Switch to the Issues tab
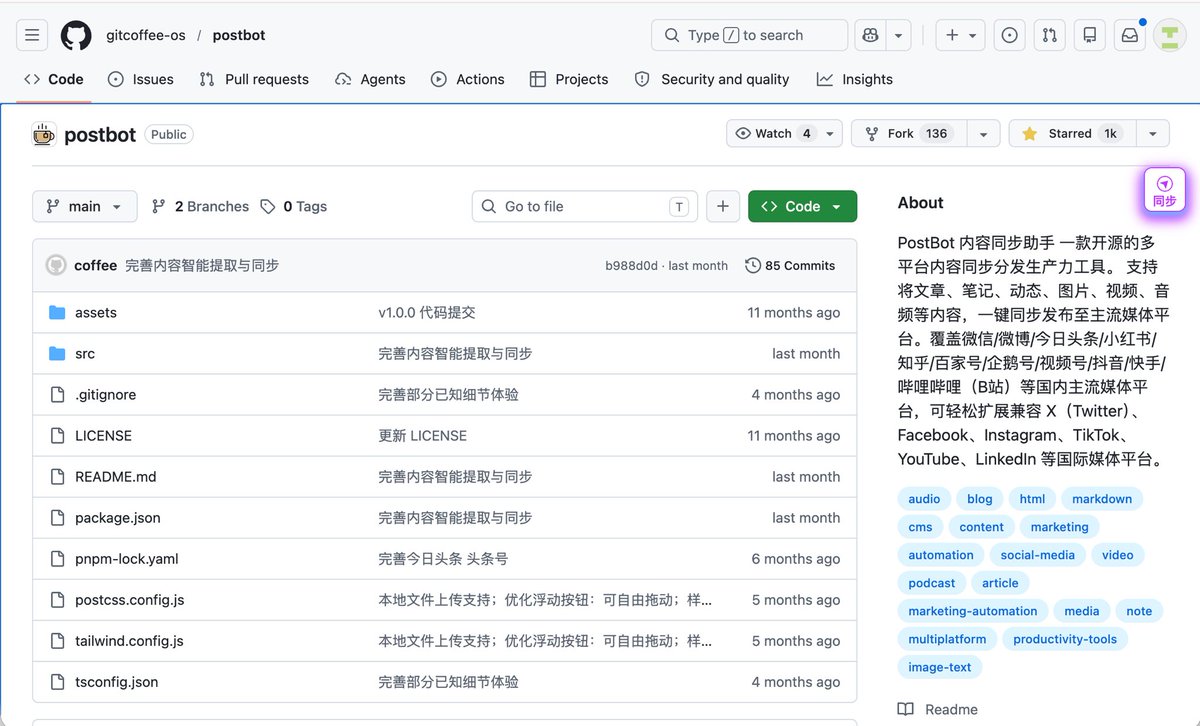Viewport: 1200px width, 726px height. [141, 79]
